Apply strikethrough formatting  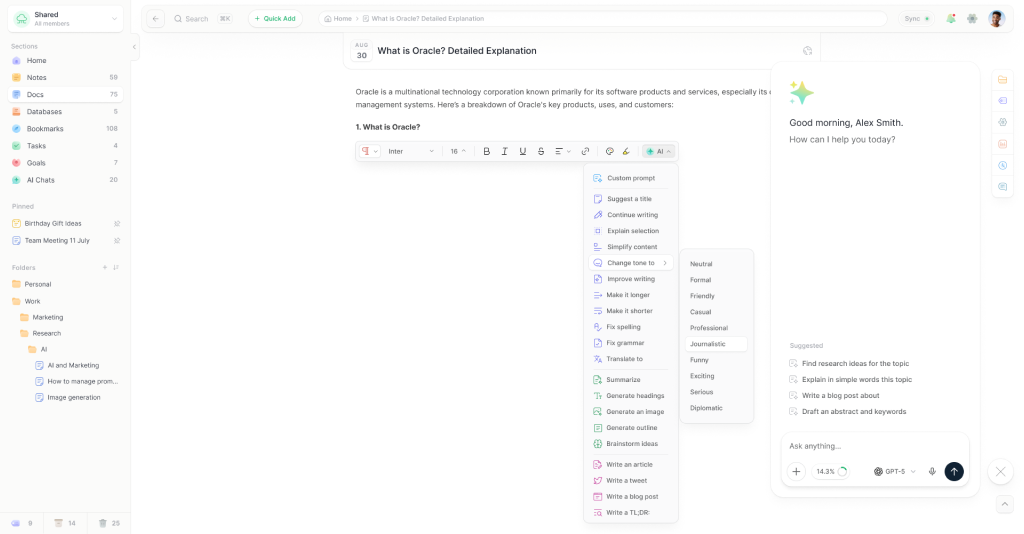541,151
